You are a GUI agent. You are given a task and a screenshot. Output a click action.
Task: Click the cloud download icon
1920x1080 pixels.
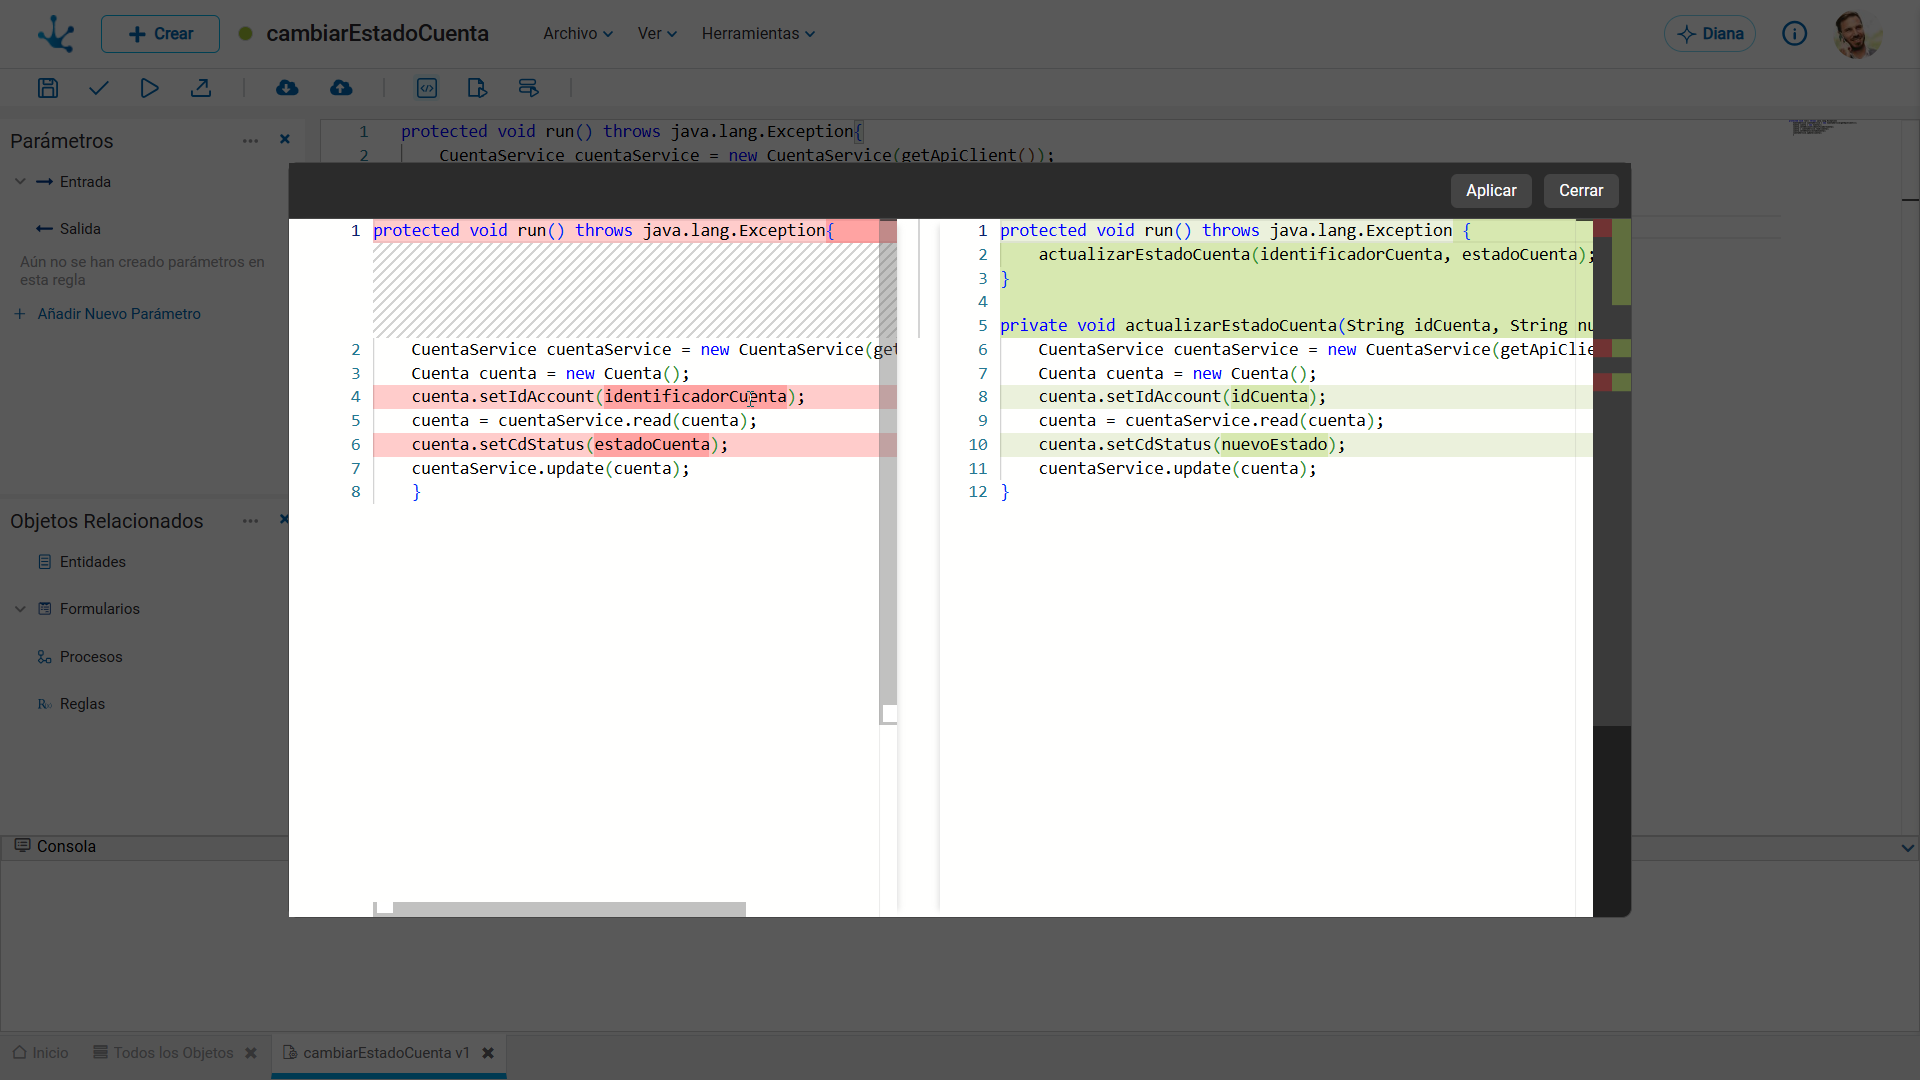click(287, 88)
